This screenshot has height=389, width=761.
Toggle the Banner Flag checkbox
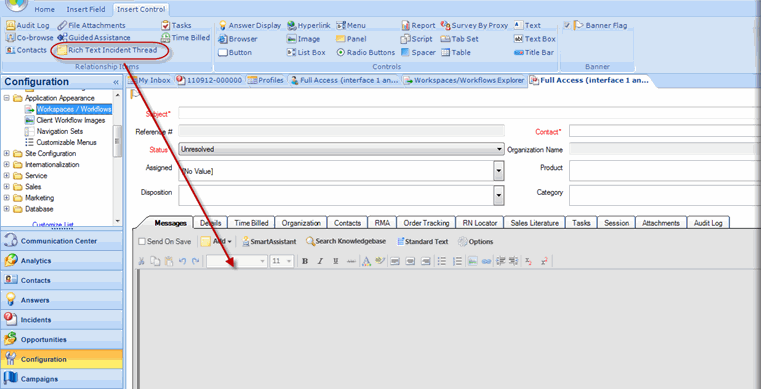(x=567, y=25)
